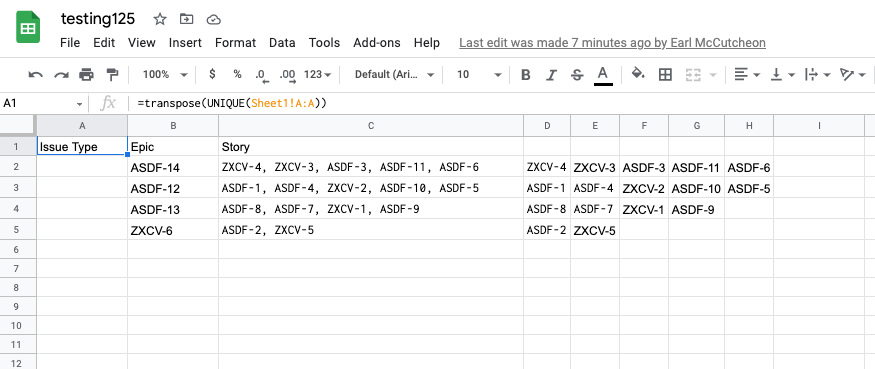Select the Paint format roller icon

point(112,75)
